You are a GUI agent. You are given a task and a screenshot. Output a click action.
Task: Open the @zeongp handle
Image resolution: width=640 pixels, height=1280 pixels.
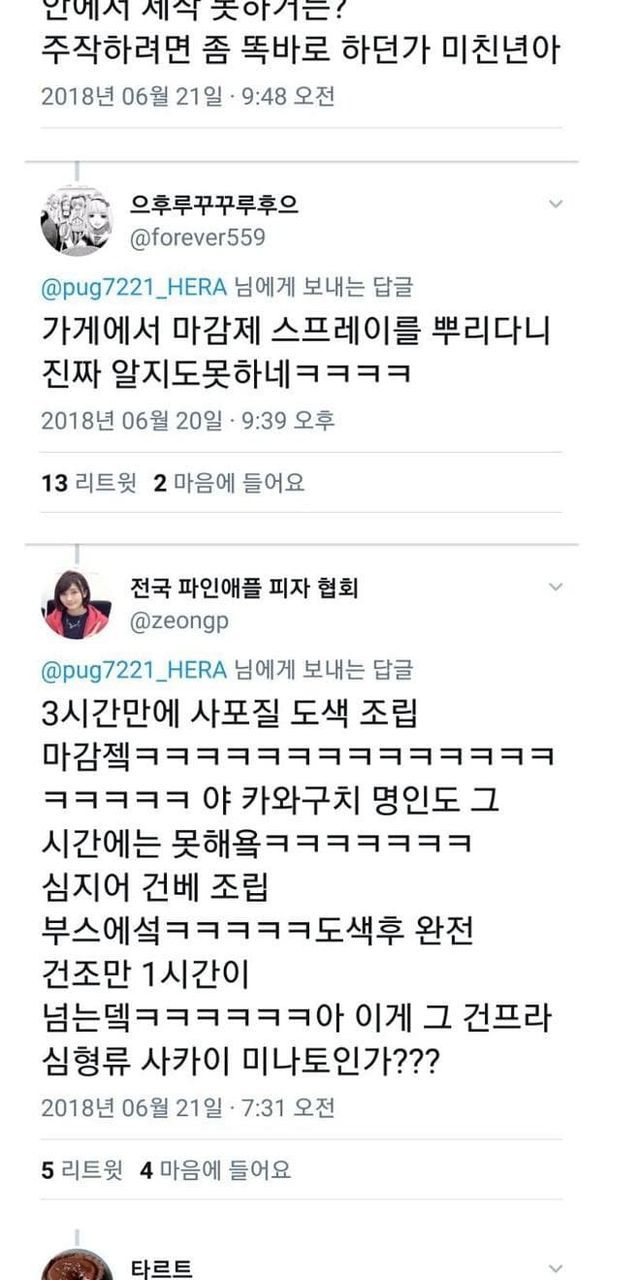(x=180, y=621)
